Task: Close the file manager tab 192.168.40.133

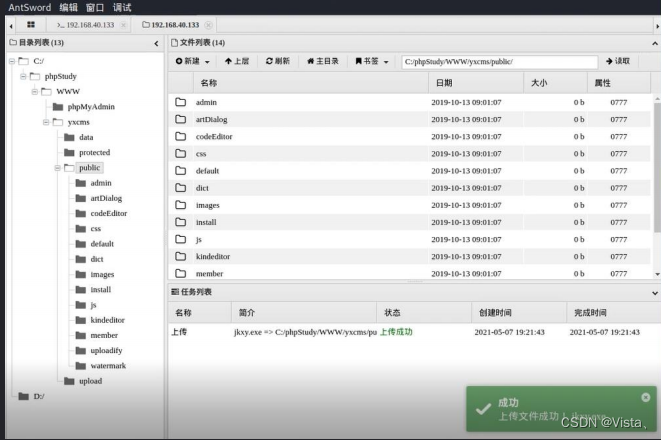Action: tap(208, 25)
